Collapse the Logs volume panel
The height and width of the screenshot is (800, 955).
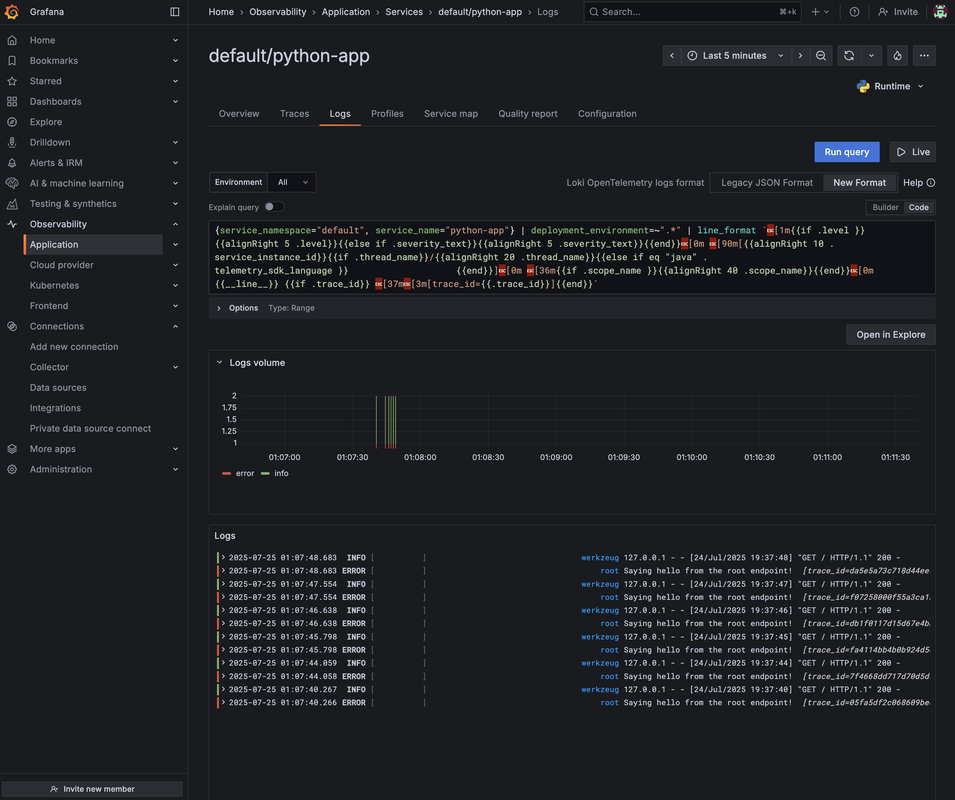click(x=220, y=362)
